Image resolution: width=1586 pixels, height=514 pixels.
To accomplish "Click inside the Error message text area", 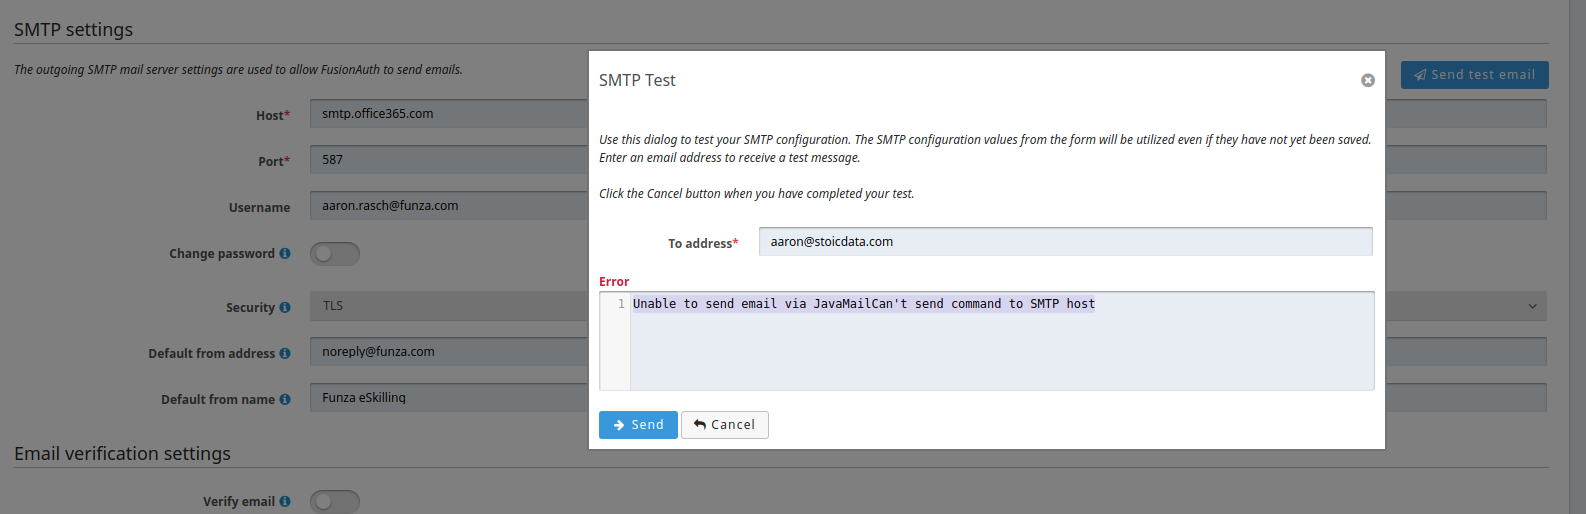I will (x=1000, y=350).
